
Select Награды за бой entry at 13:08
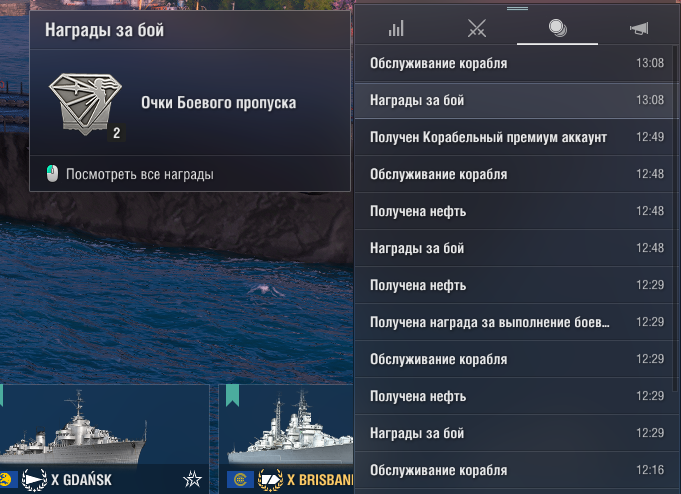515,100
